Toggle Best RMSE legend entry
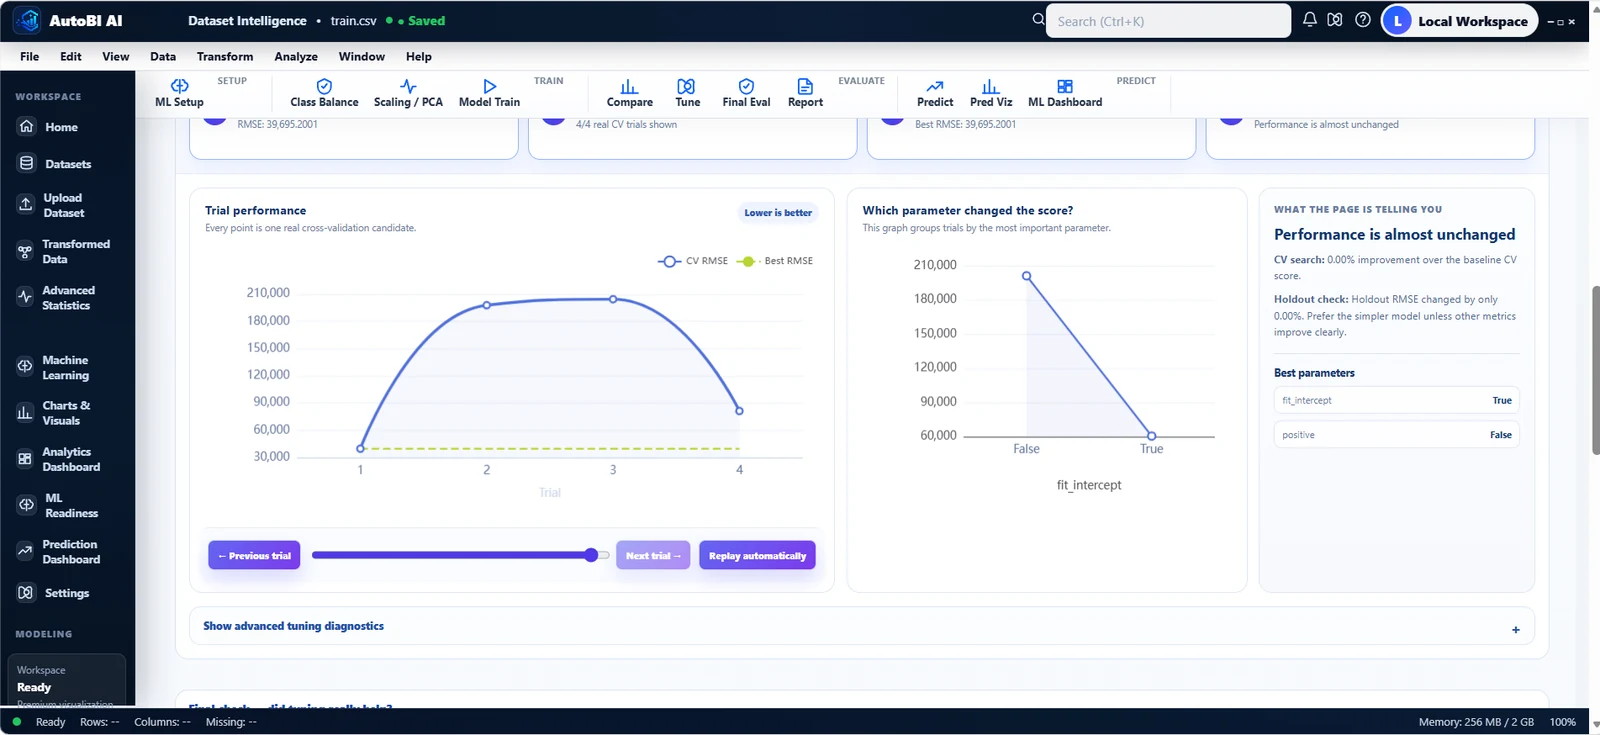The width and height of the screenshot is (1600, 735). (x=775, y=261)
